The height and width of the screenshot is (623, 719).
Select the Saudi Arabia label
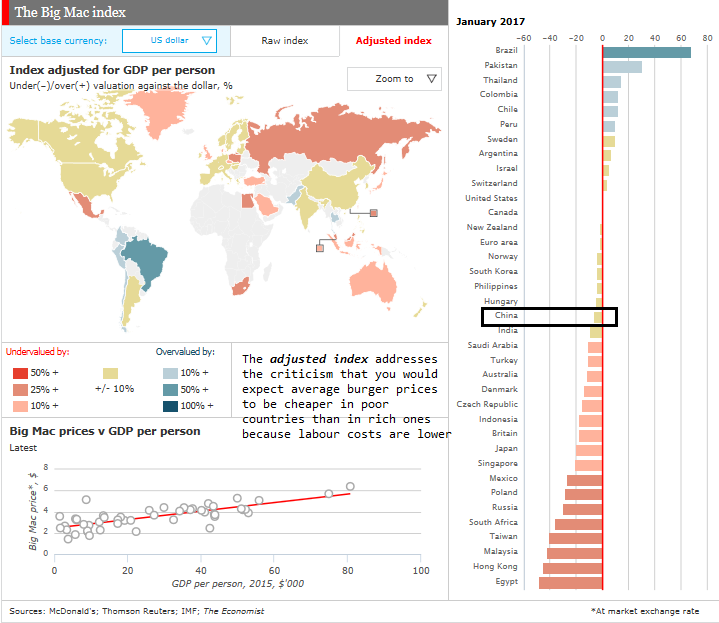(x=492, y=345)
